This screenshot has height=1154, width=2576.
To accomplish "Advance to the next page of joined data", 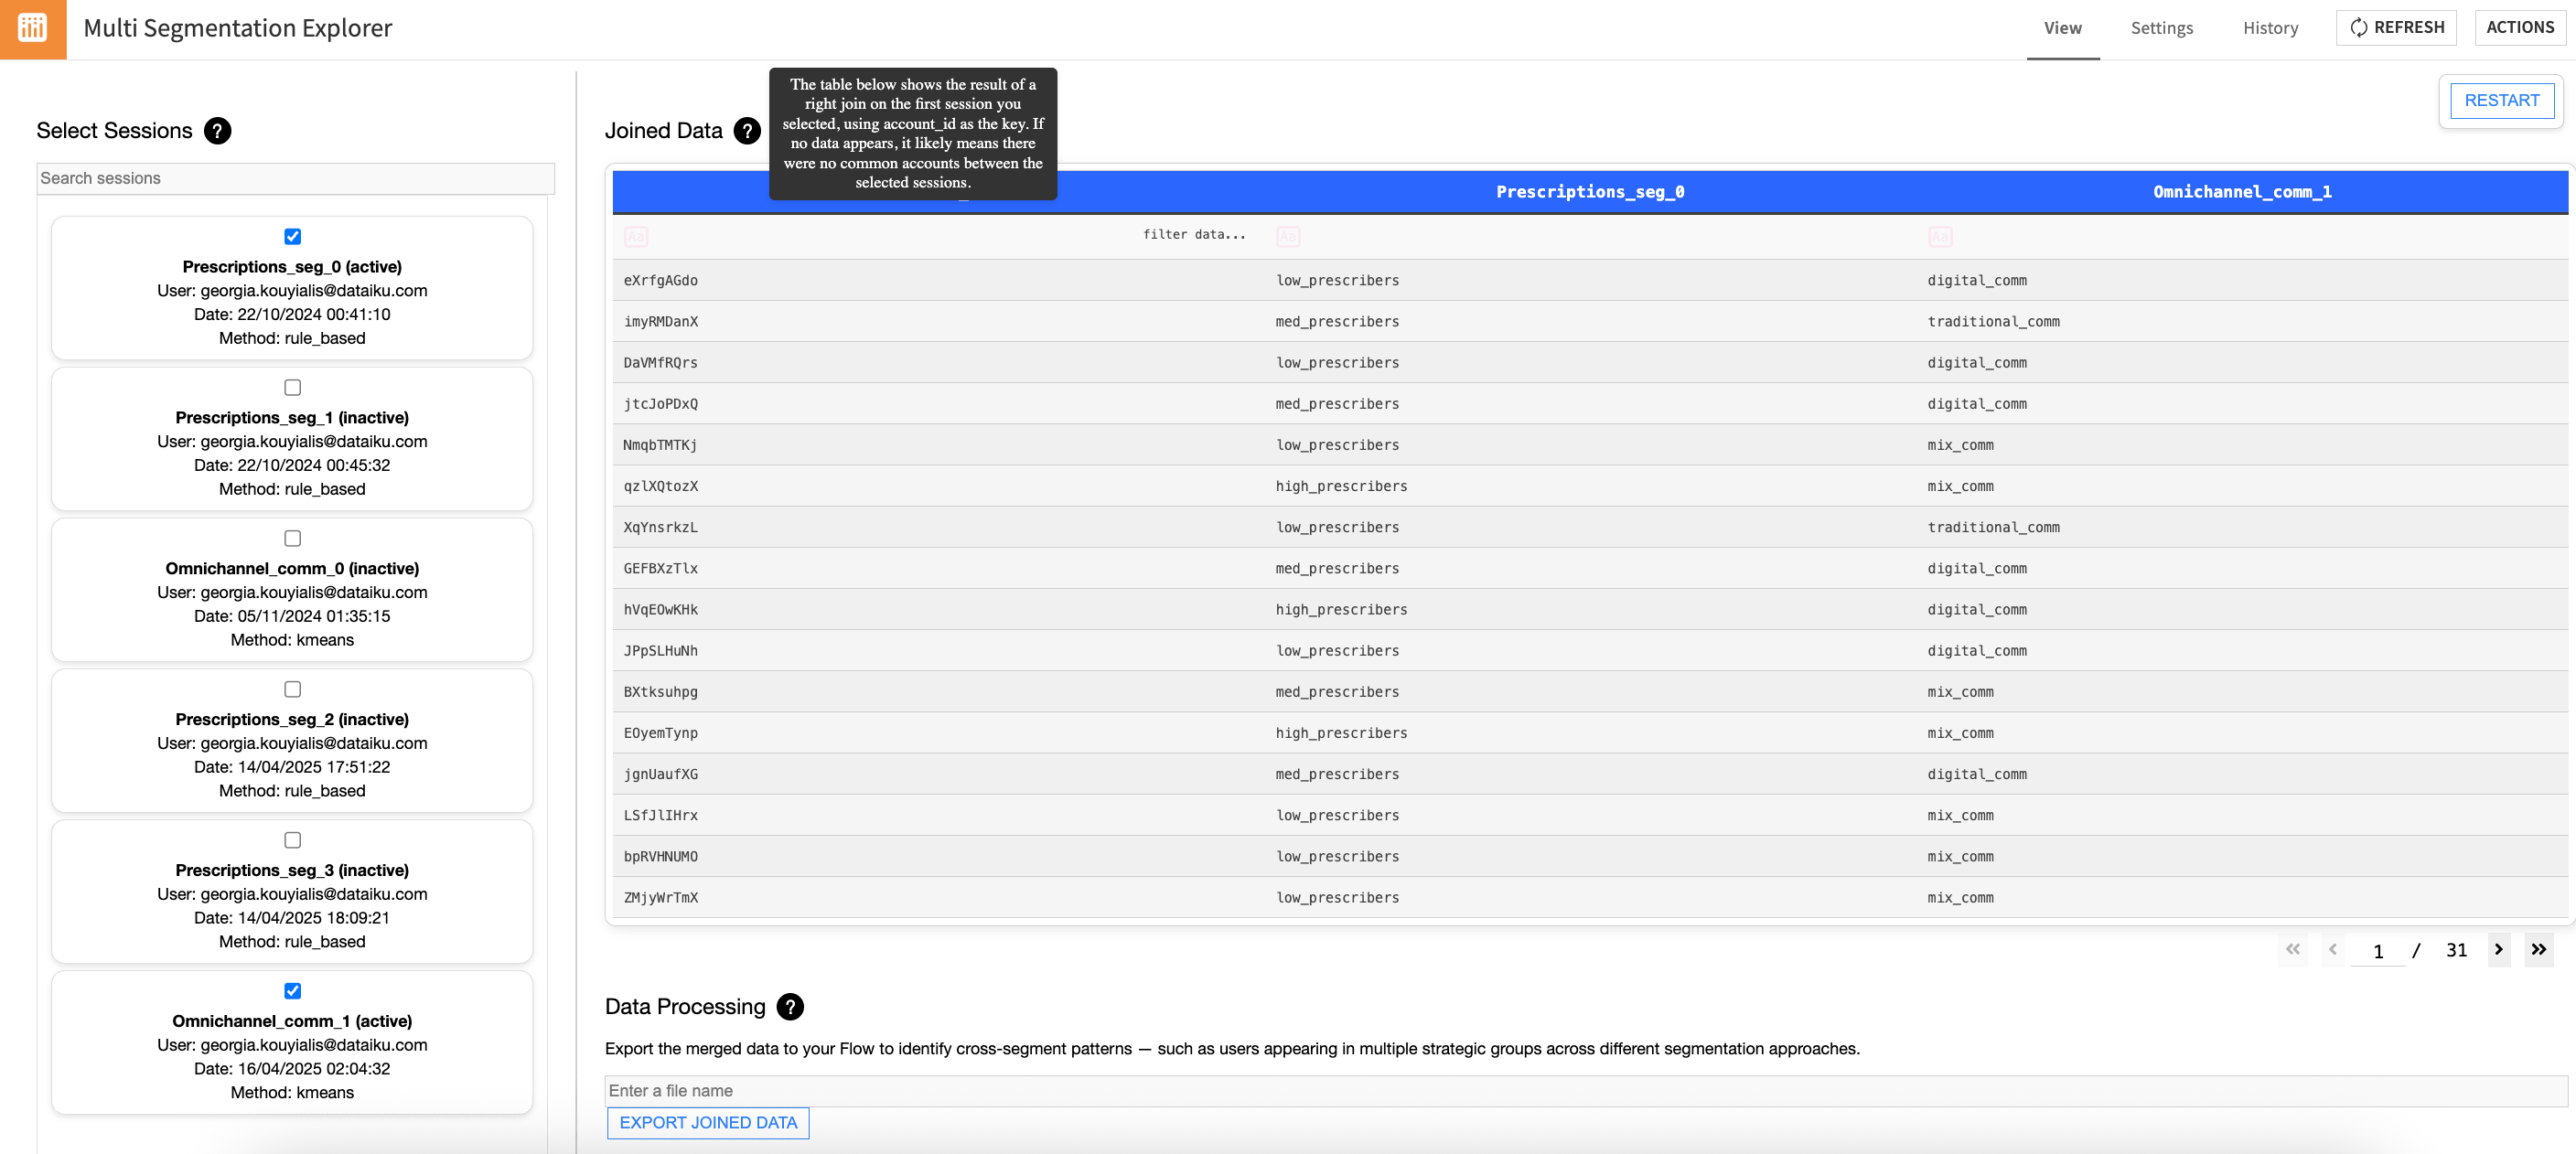I will pos(2499,950).
